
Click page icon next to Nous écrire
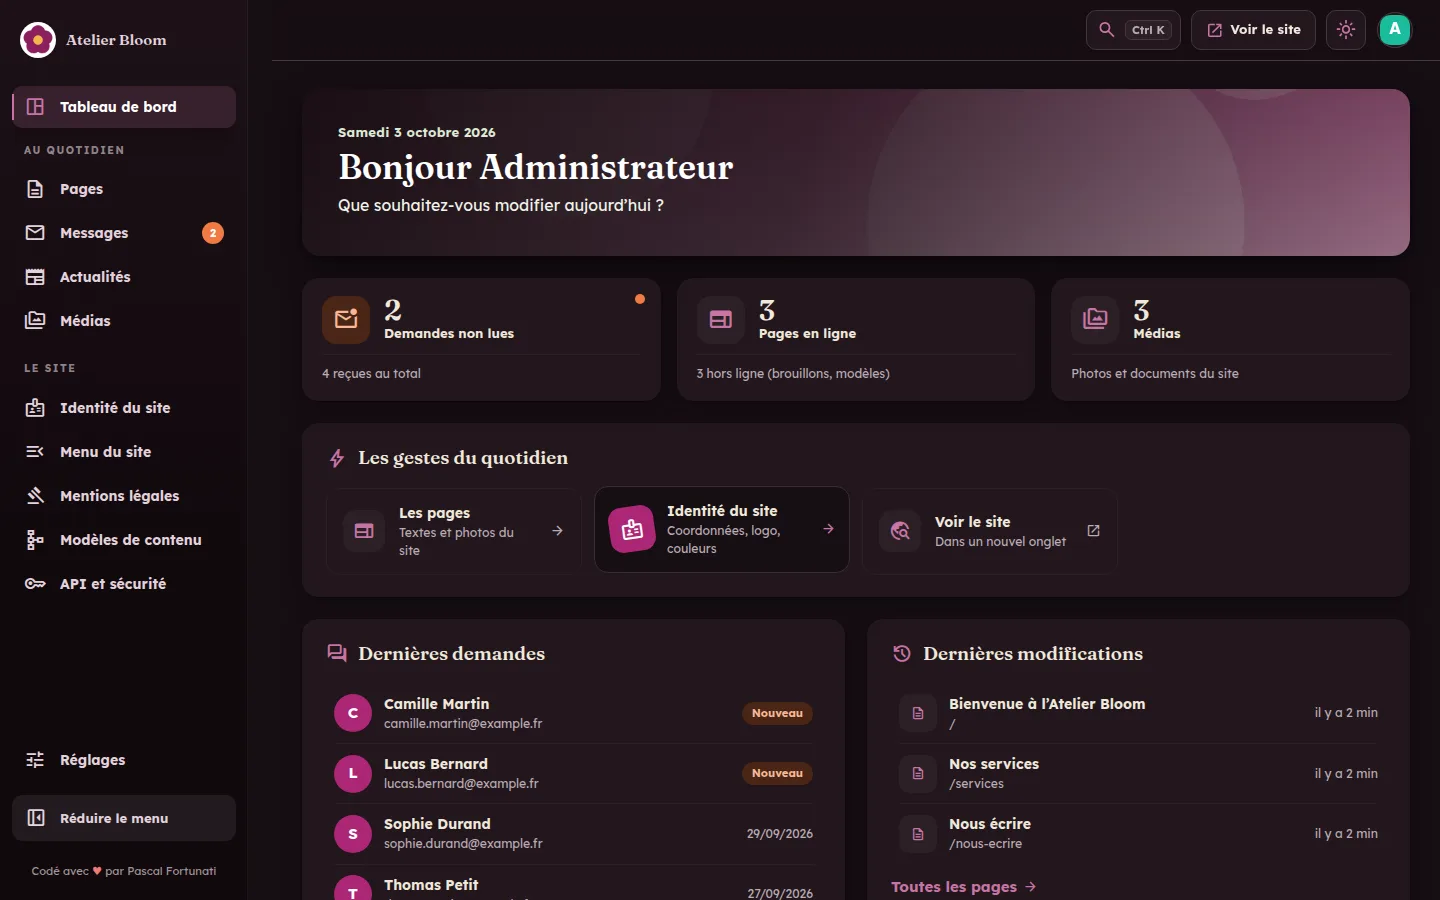918,833
